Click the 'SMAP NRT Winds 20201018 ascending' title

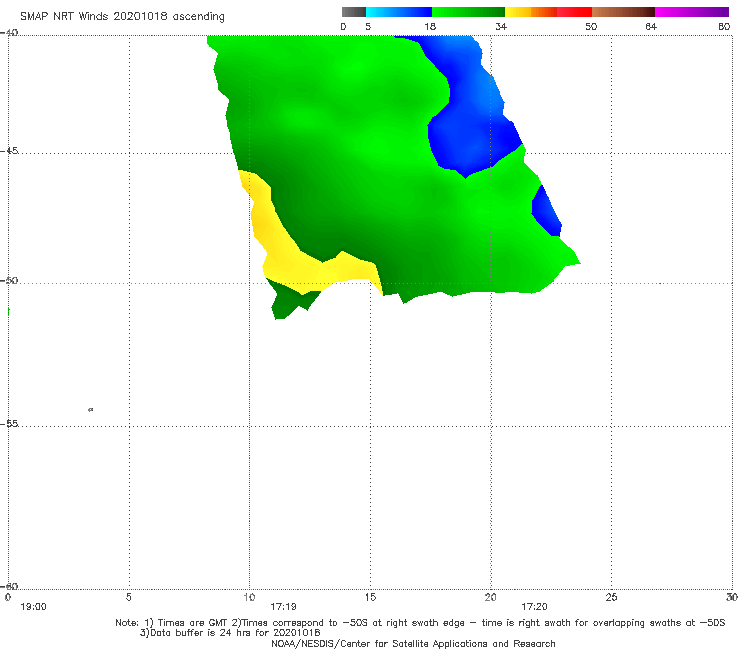click(x=122, y=17)
